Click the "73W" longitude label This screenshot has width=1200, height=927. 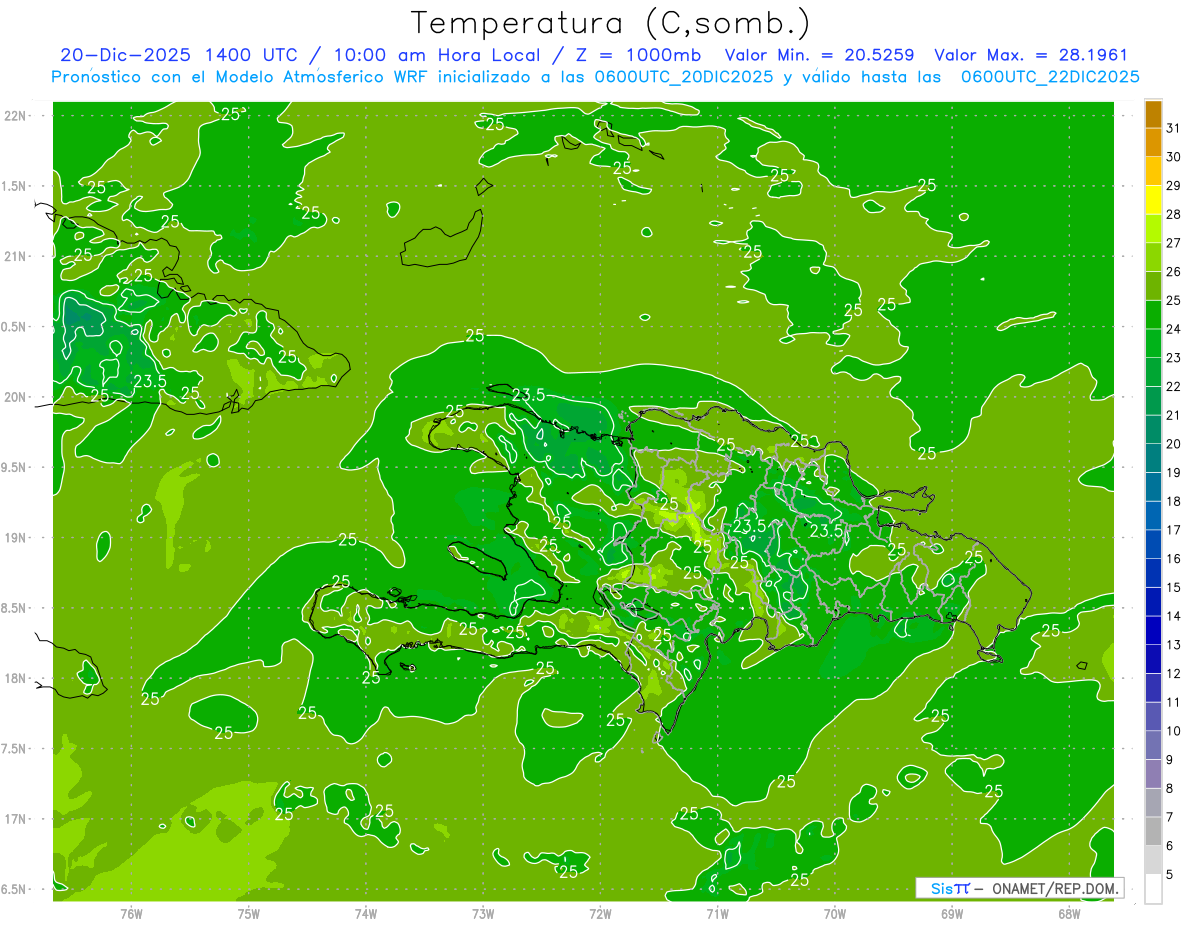pos(483,913)
